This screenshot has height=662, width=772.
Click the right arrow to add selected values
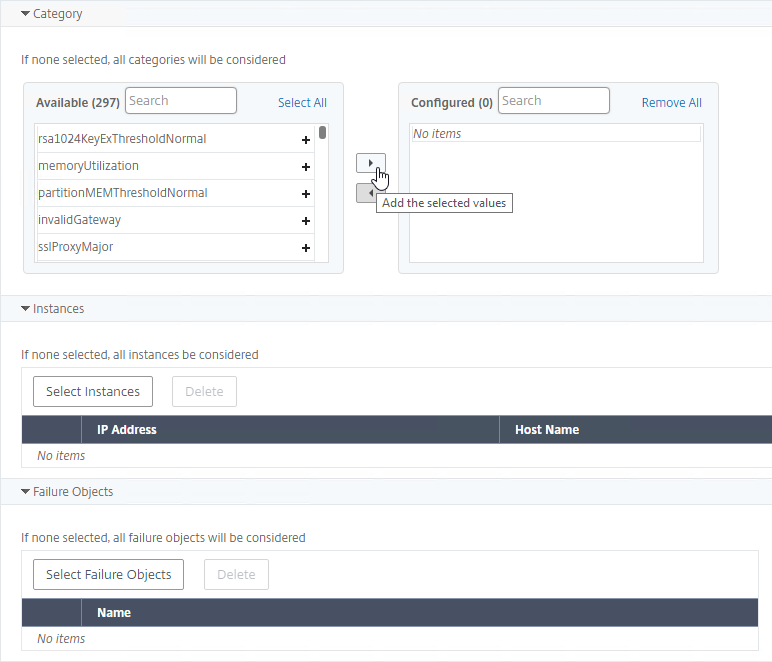[371, 163]
